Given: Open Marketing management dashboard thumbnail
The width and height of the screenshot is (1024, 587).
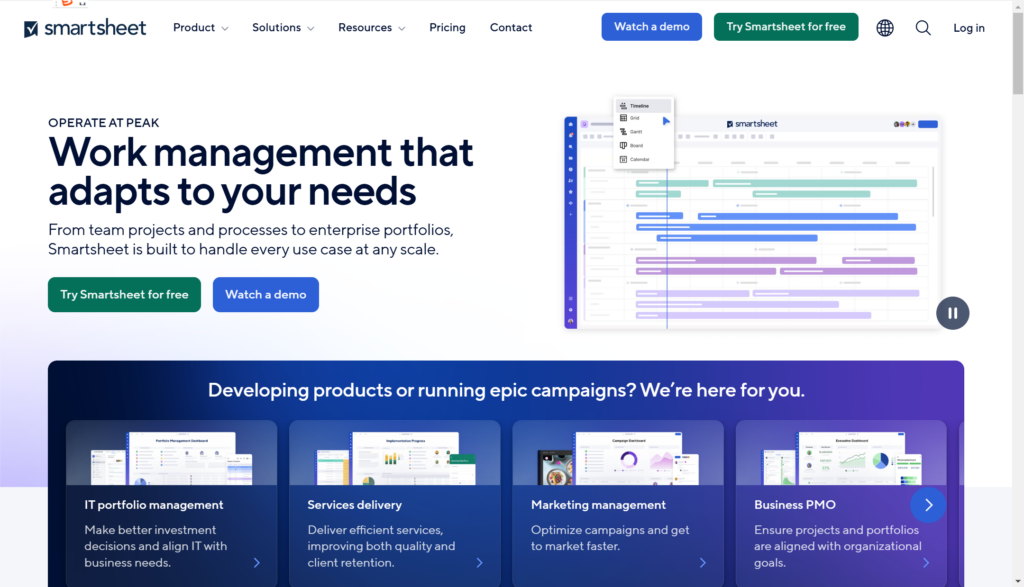Looking at the screenshot, I should (618, 457).
